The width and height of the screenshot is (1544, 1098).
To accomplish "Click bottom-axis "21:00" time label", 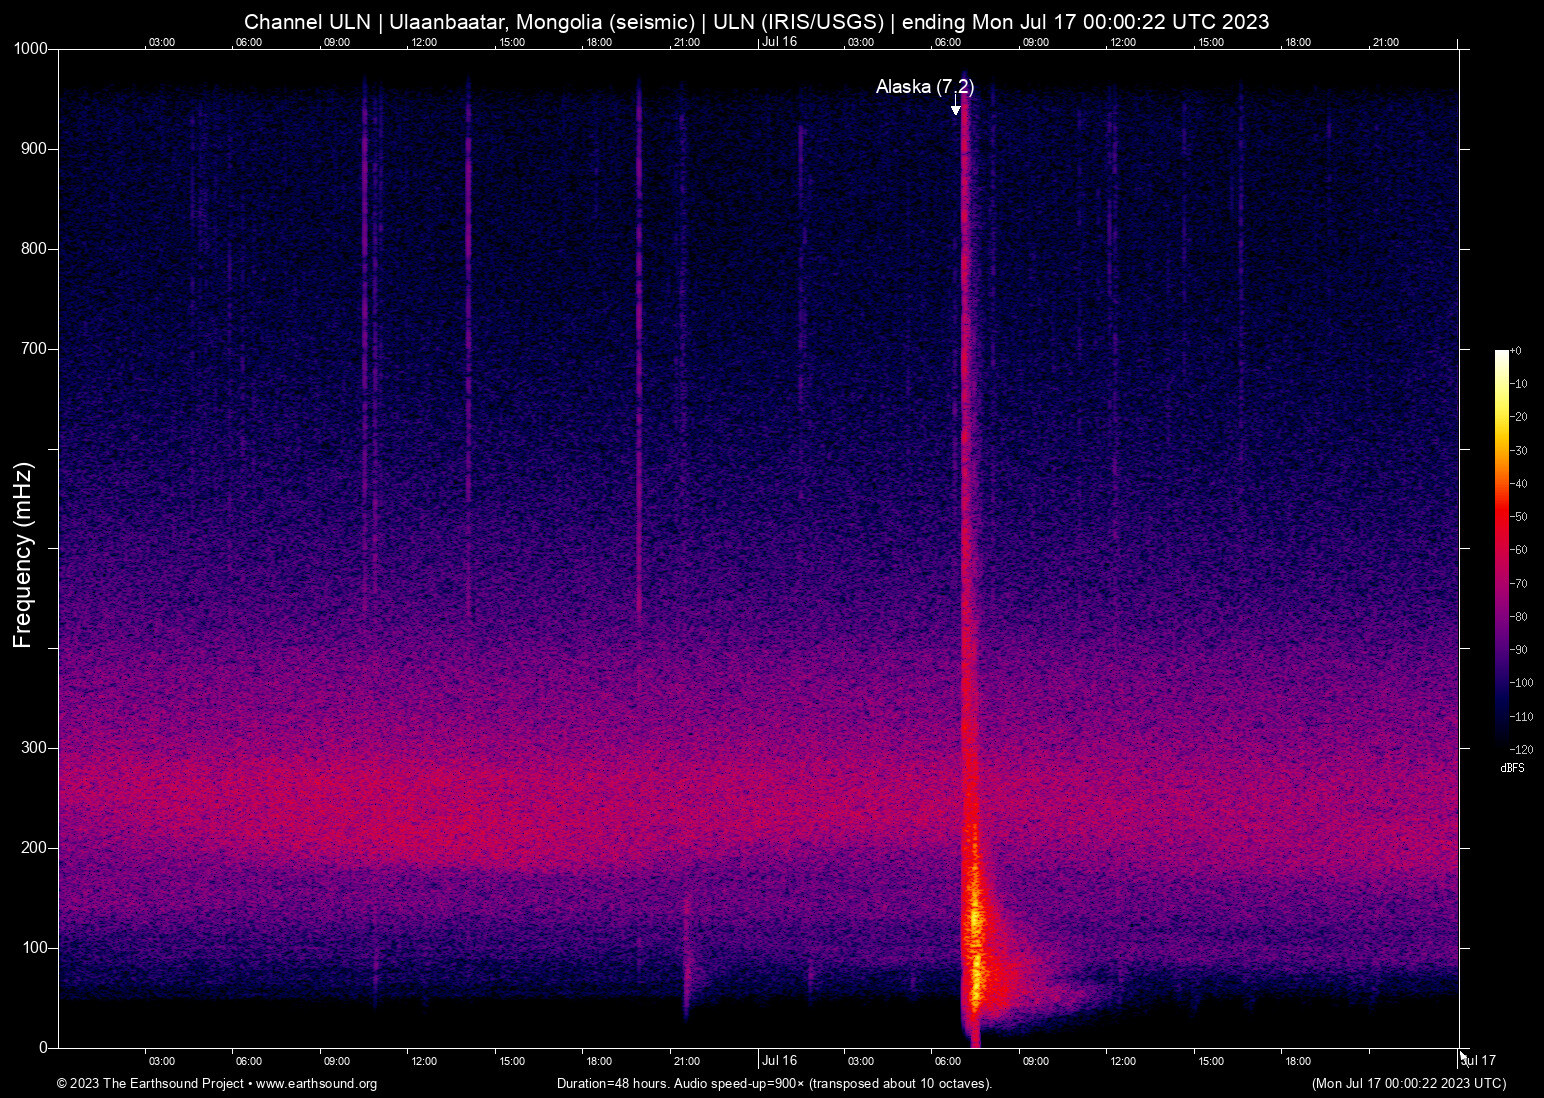I will point(686,1061).
